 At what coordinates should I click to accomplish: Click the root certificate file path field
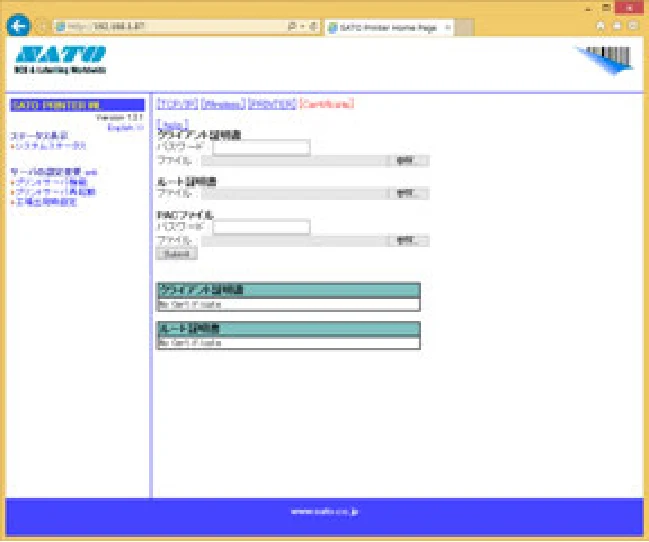(x=295, y=193)
